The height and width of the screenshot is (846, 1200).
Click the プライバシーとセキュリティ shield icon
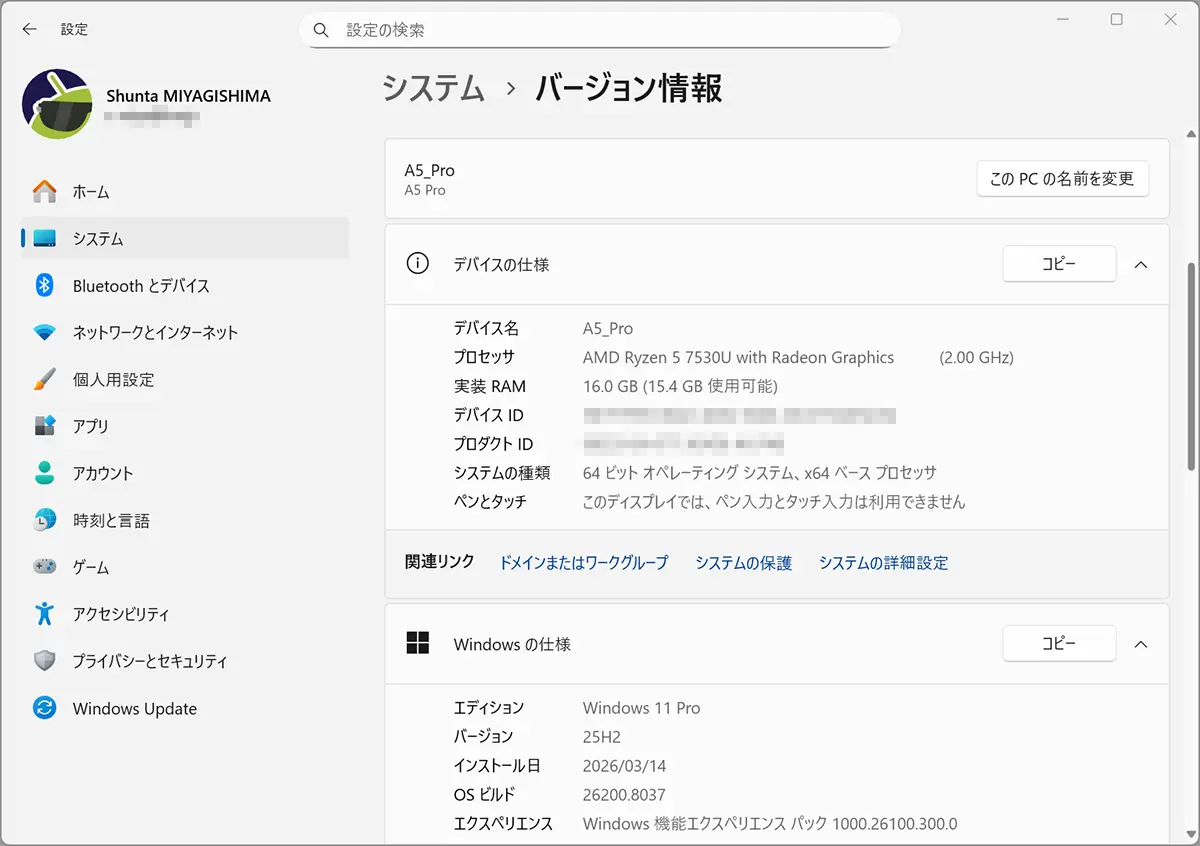[x=45, y=661]
